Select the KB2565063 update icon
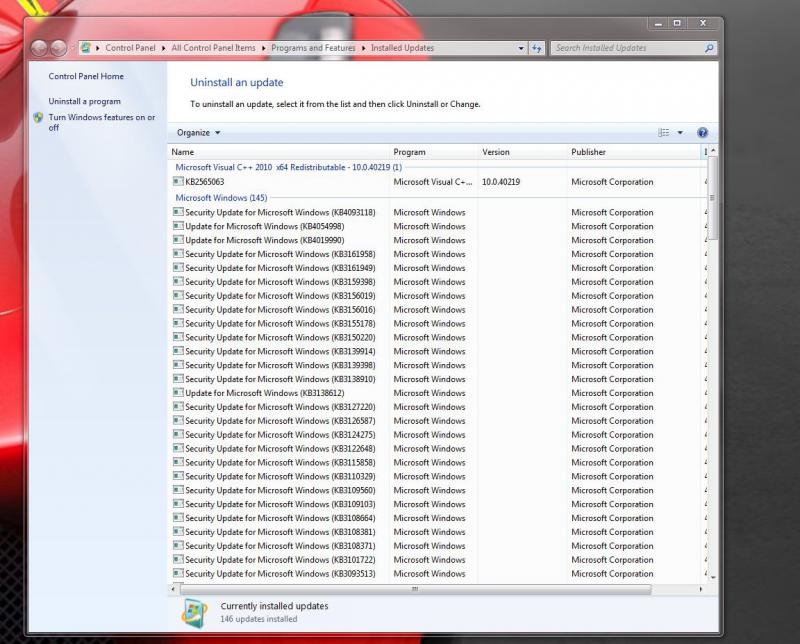Screen dimensions: 800x644 point(178,182)
